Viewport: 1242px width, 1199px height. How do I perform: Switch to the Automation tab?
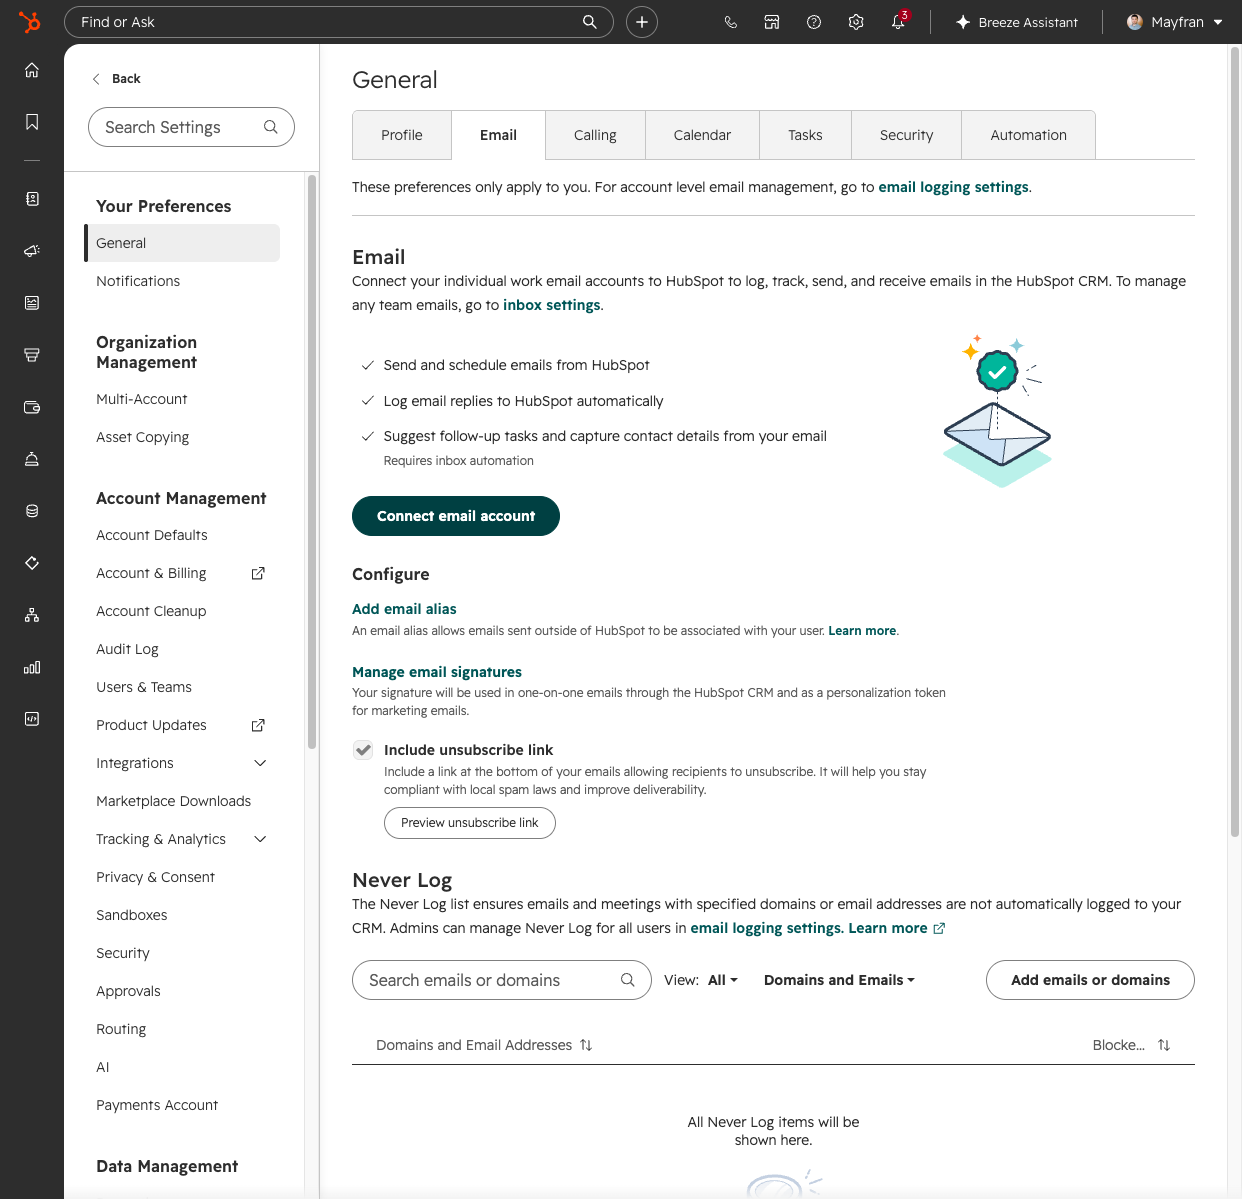(1028, 135)
